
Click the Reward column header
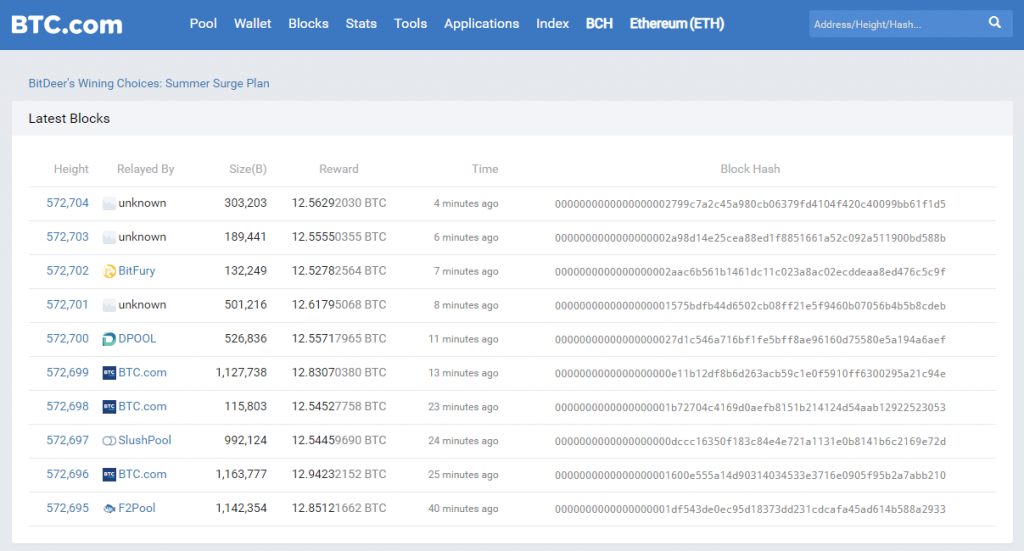338,169
